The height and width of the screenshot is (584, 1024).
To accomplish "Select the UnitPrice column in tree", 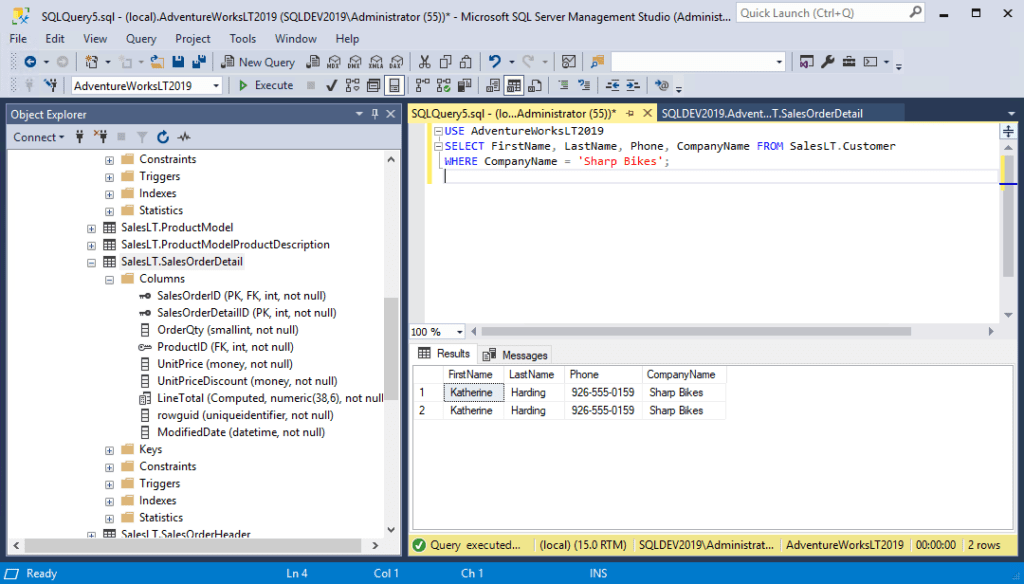I will coord(225,364).
